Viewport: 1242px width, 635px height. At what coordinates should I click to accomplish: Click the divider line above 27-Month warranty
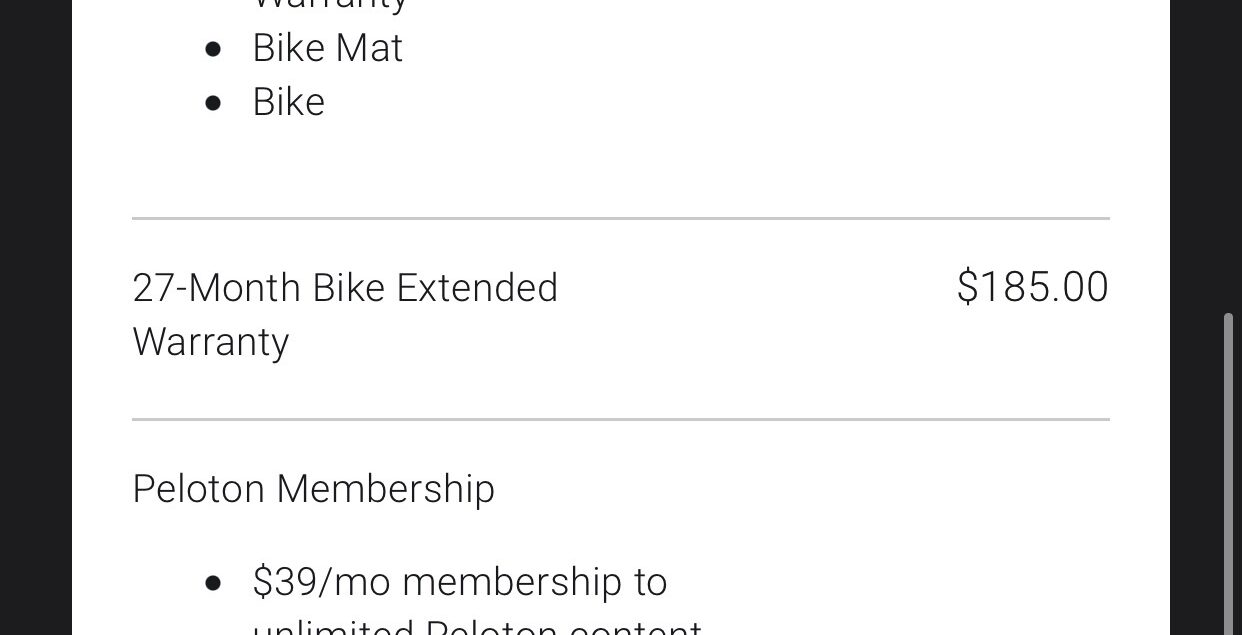pyautogui.click(x=621, y=218)
